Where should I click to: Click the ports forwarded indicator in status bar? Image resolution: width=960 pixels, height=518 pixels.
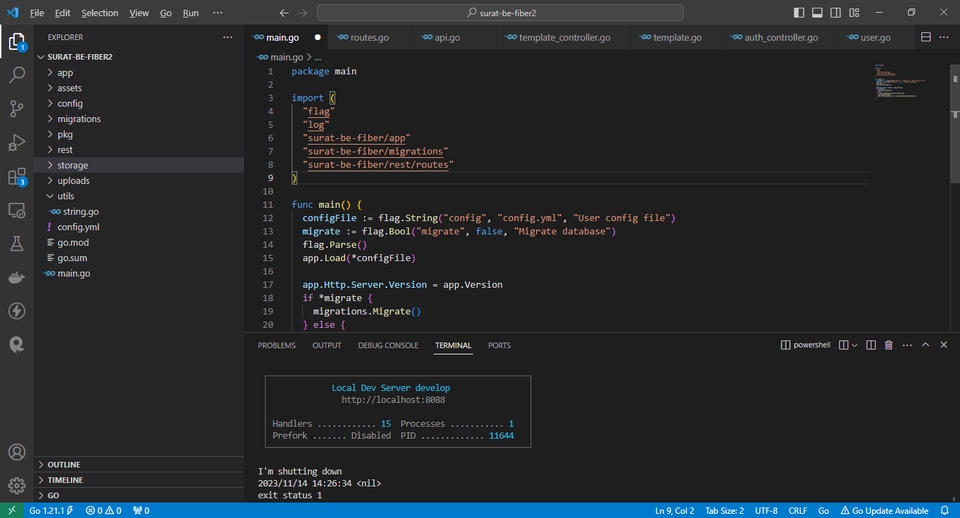(x=141, y=510)
